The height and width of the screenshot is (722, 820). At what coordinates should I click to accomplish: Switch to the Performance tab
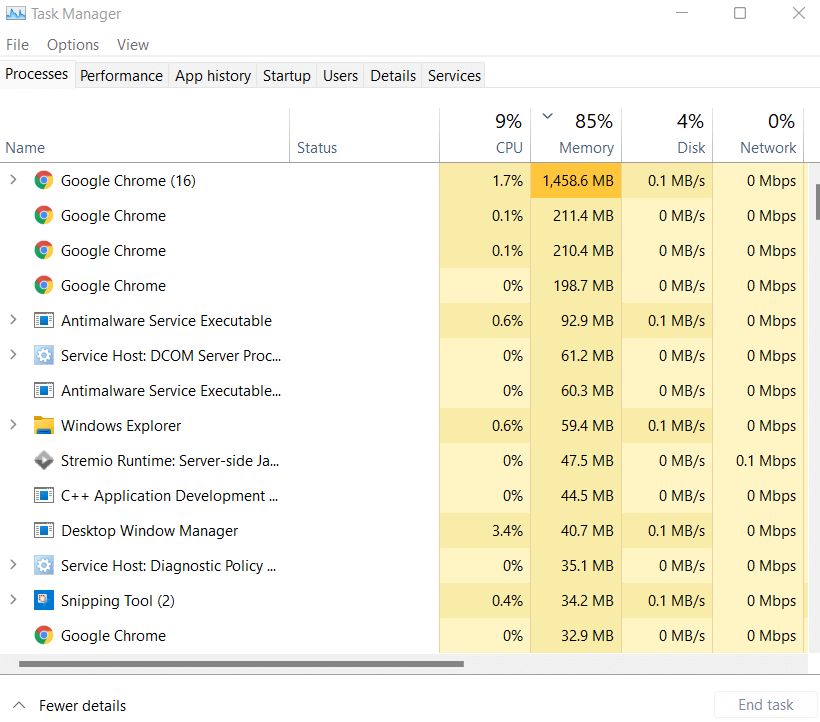tap(121, 76)
